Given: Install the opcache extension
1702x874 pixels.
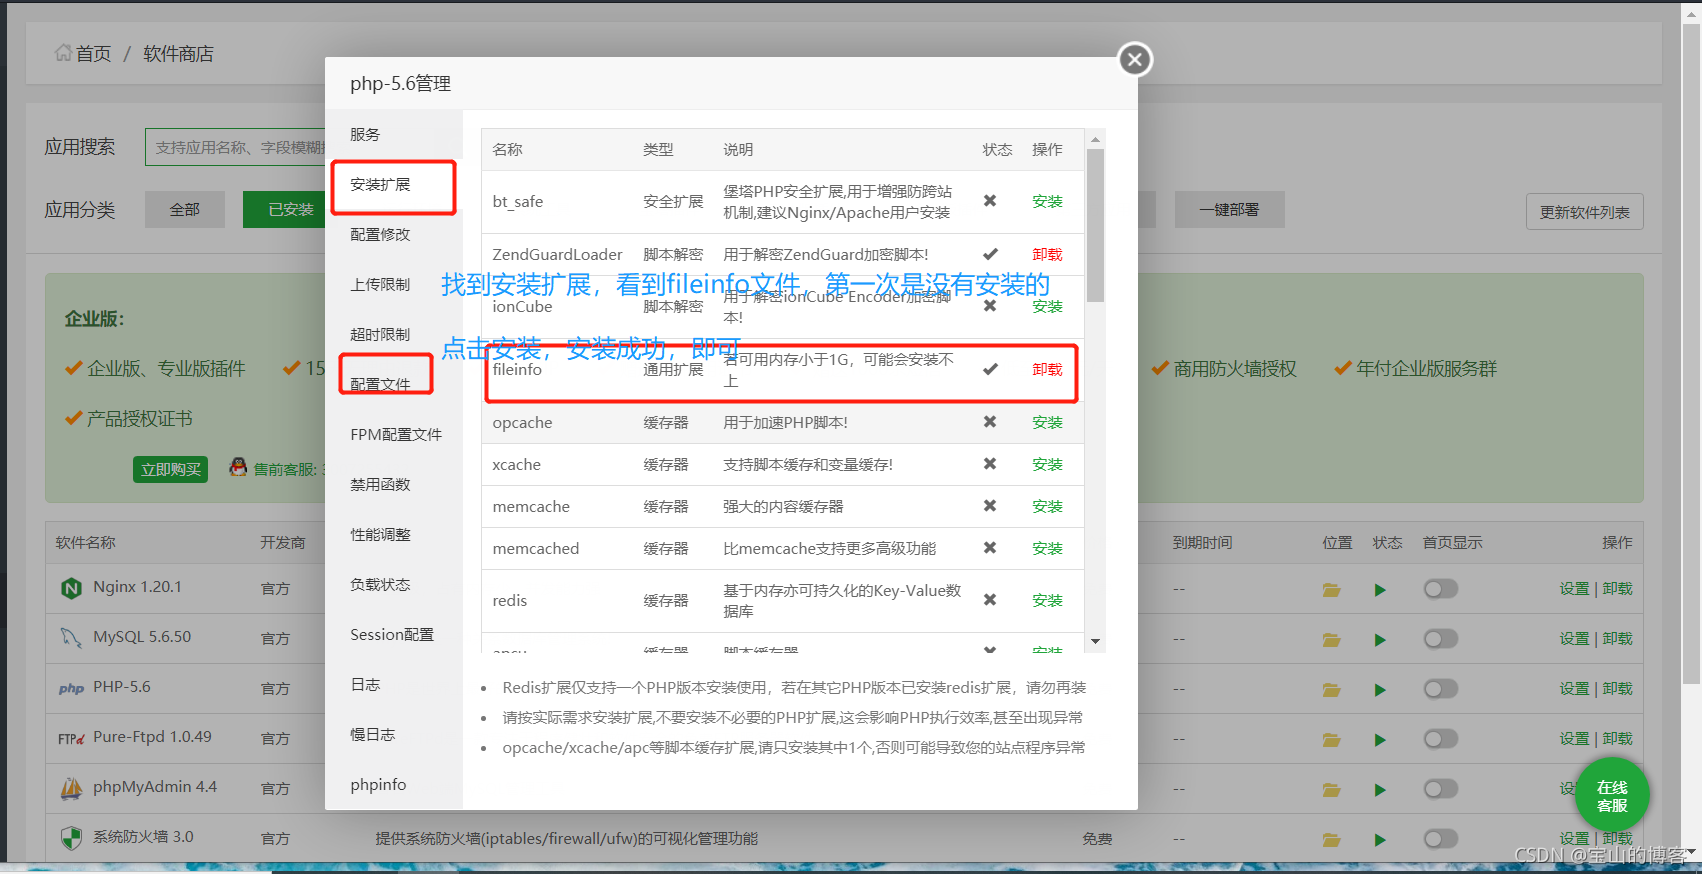Looking at the screenshot, I should 1047,423.
